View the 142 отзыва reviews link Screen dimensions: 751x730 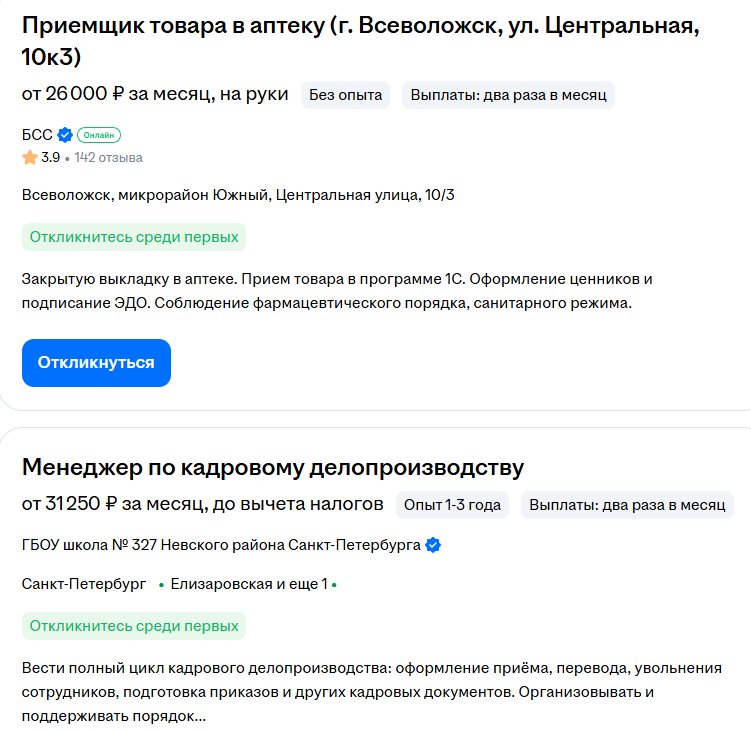(108, 158)
